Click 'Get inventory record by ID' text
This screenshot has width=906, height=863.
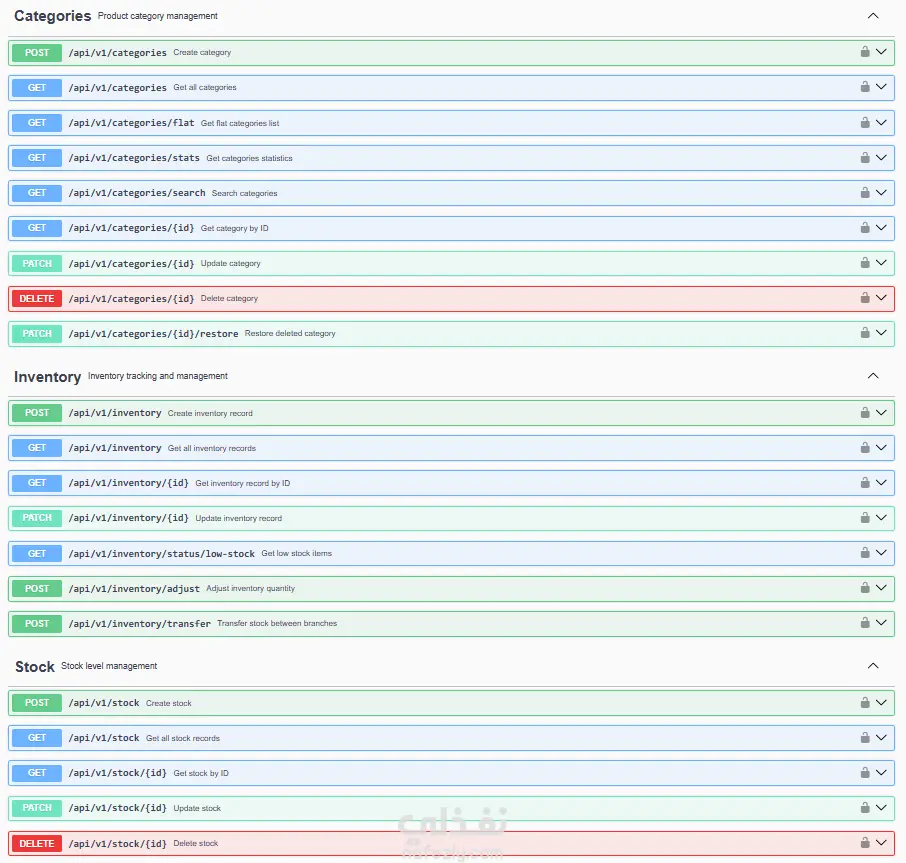pyautogui.click(x=243, y=483)
